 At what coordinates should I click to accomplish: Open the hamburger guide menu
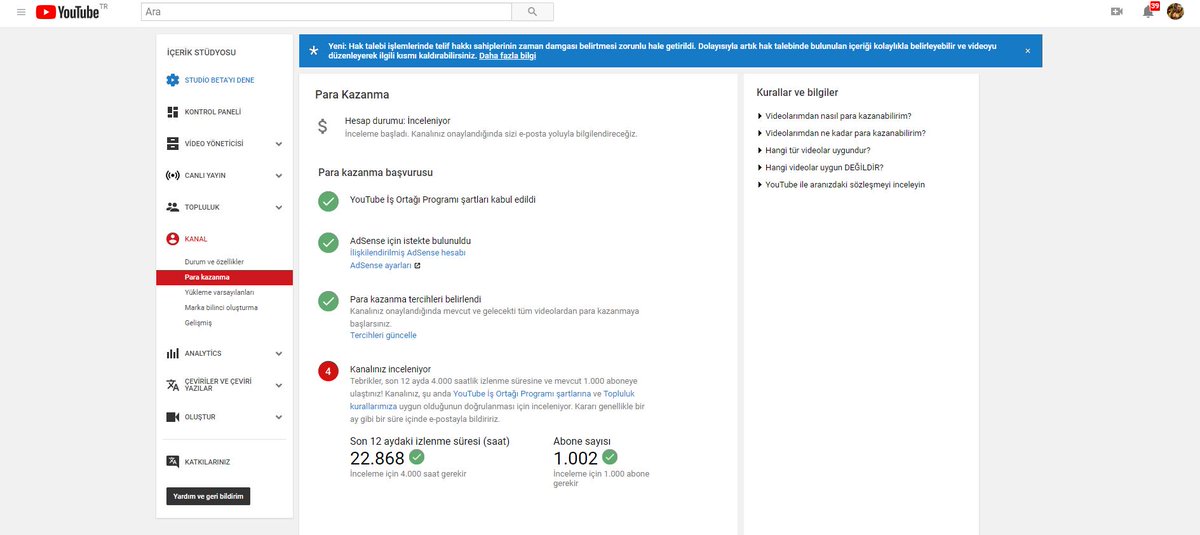pyautogui.click(x=21, y=12)
